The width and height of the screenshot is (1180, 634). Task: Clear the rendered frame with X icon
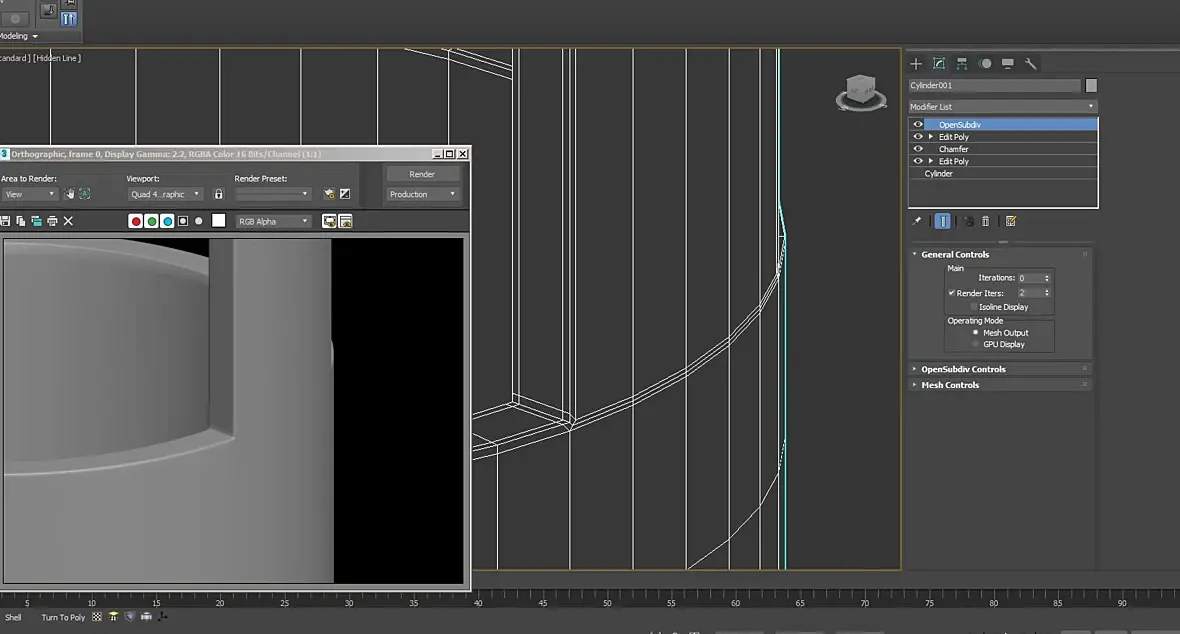click(x=68, y=221)
